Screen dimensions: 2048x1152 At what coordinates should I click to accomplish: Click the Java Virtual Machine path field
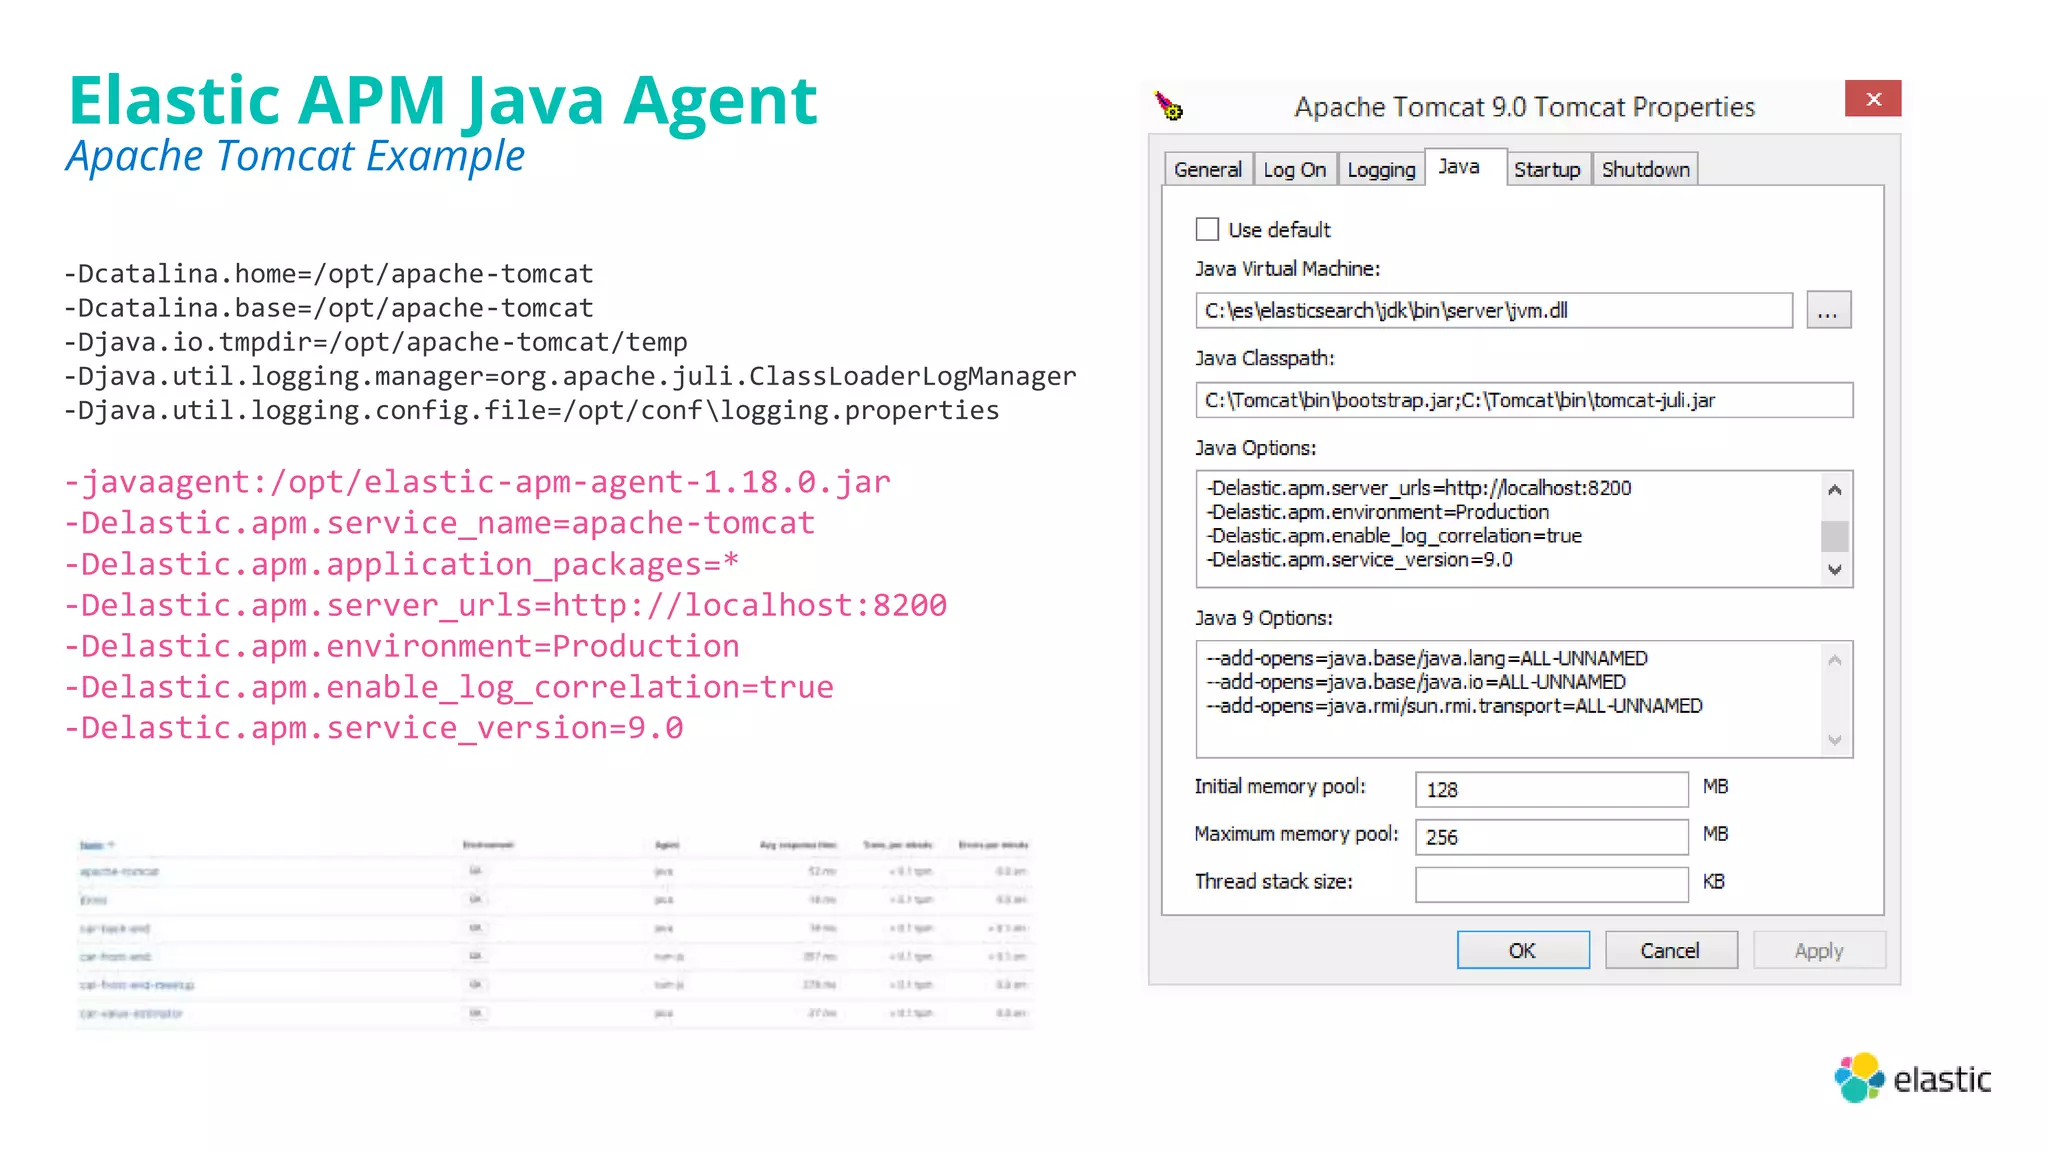pyautogui.click(x=1494, y=310)
